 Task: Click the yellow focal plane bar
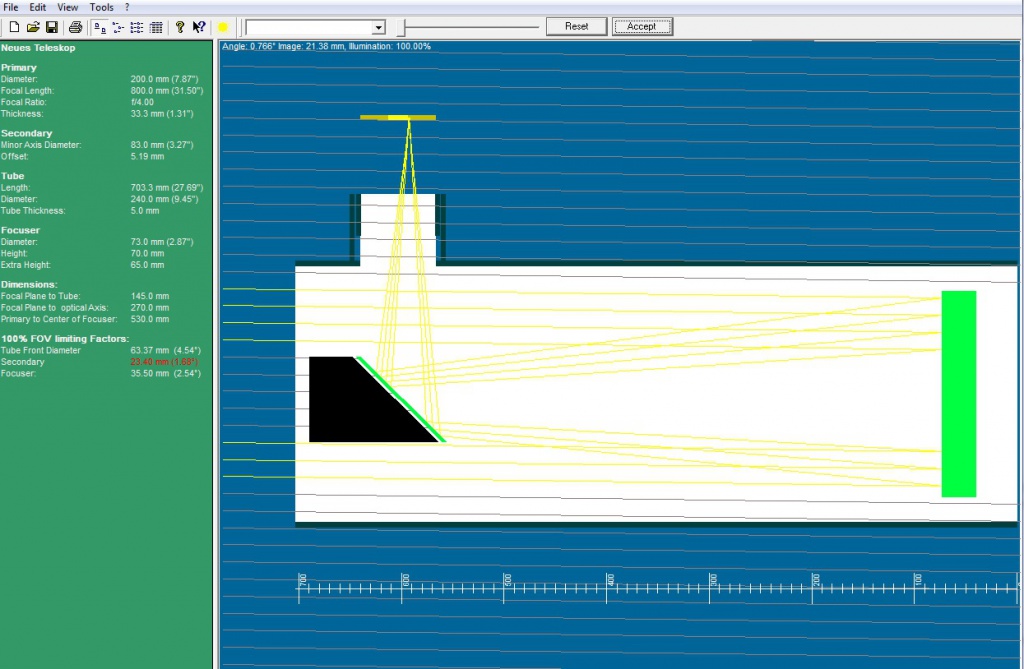[398, 118]
